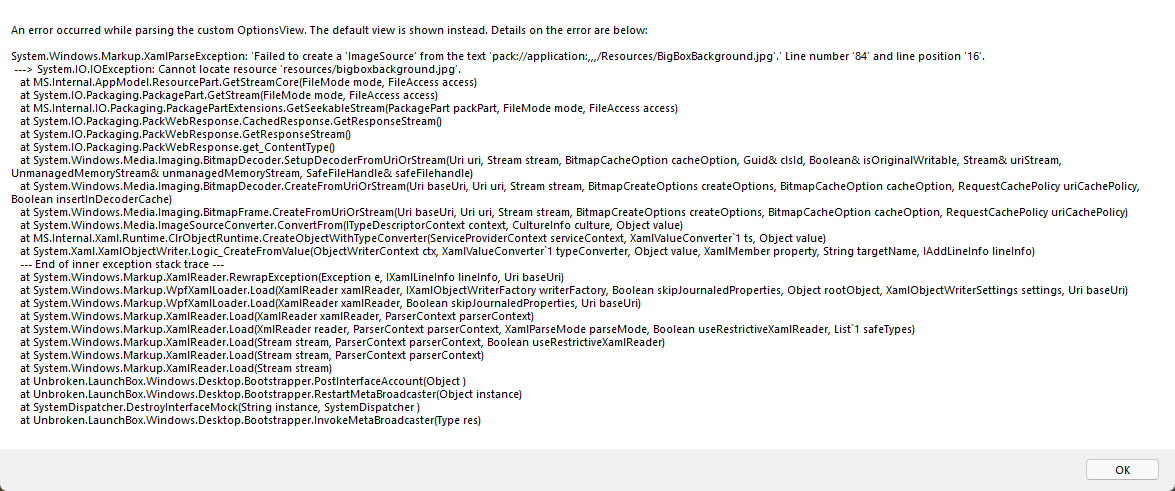Click the ClrObjectRuntime.CreateObjectWithTypeConverter line
This screenshot has width=1175, height=491.
[423, 238]
